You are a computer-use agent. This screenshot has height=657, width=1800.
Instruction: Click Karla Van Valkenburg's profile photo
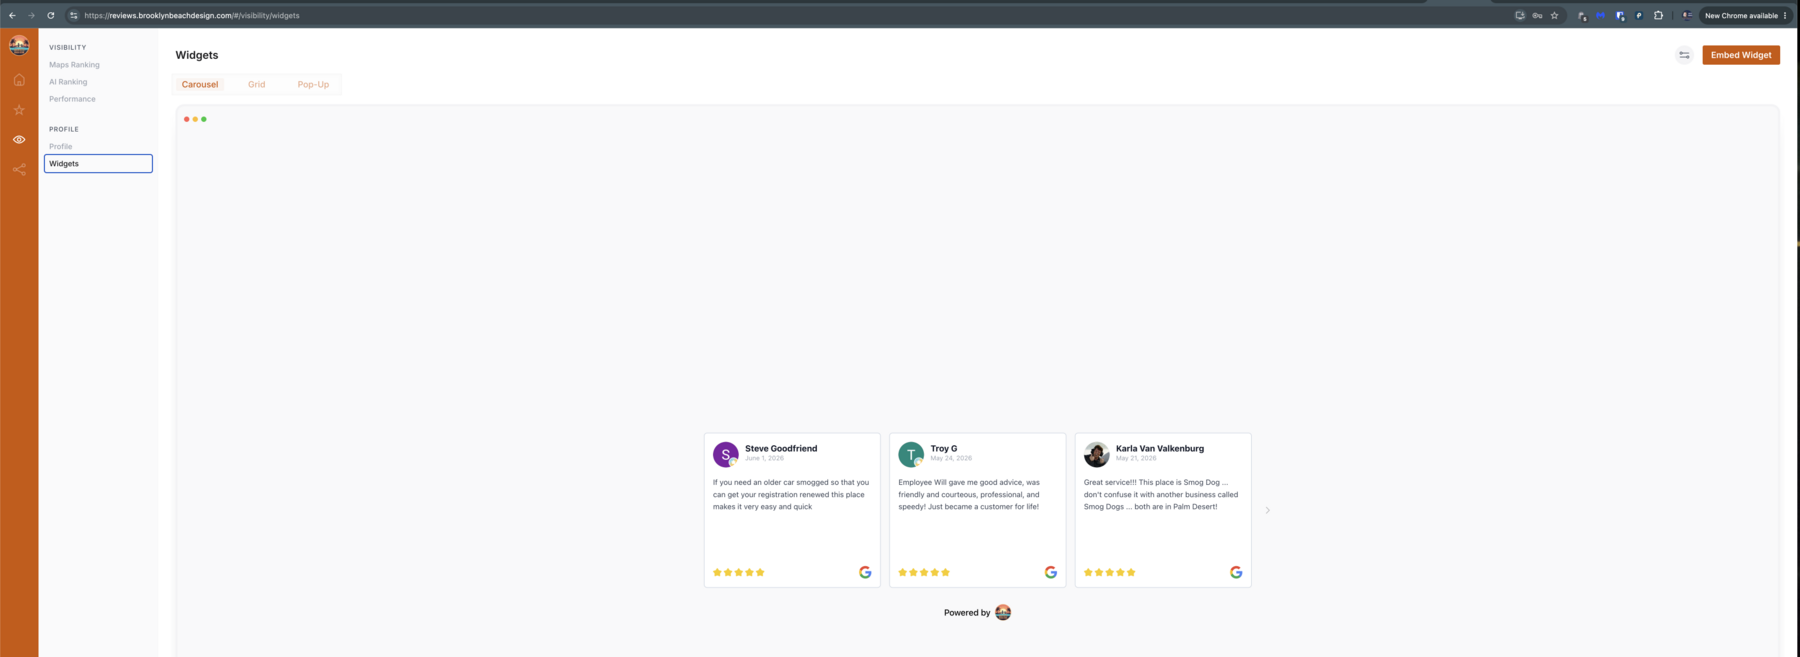pos(1097,454)
